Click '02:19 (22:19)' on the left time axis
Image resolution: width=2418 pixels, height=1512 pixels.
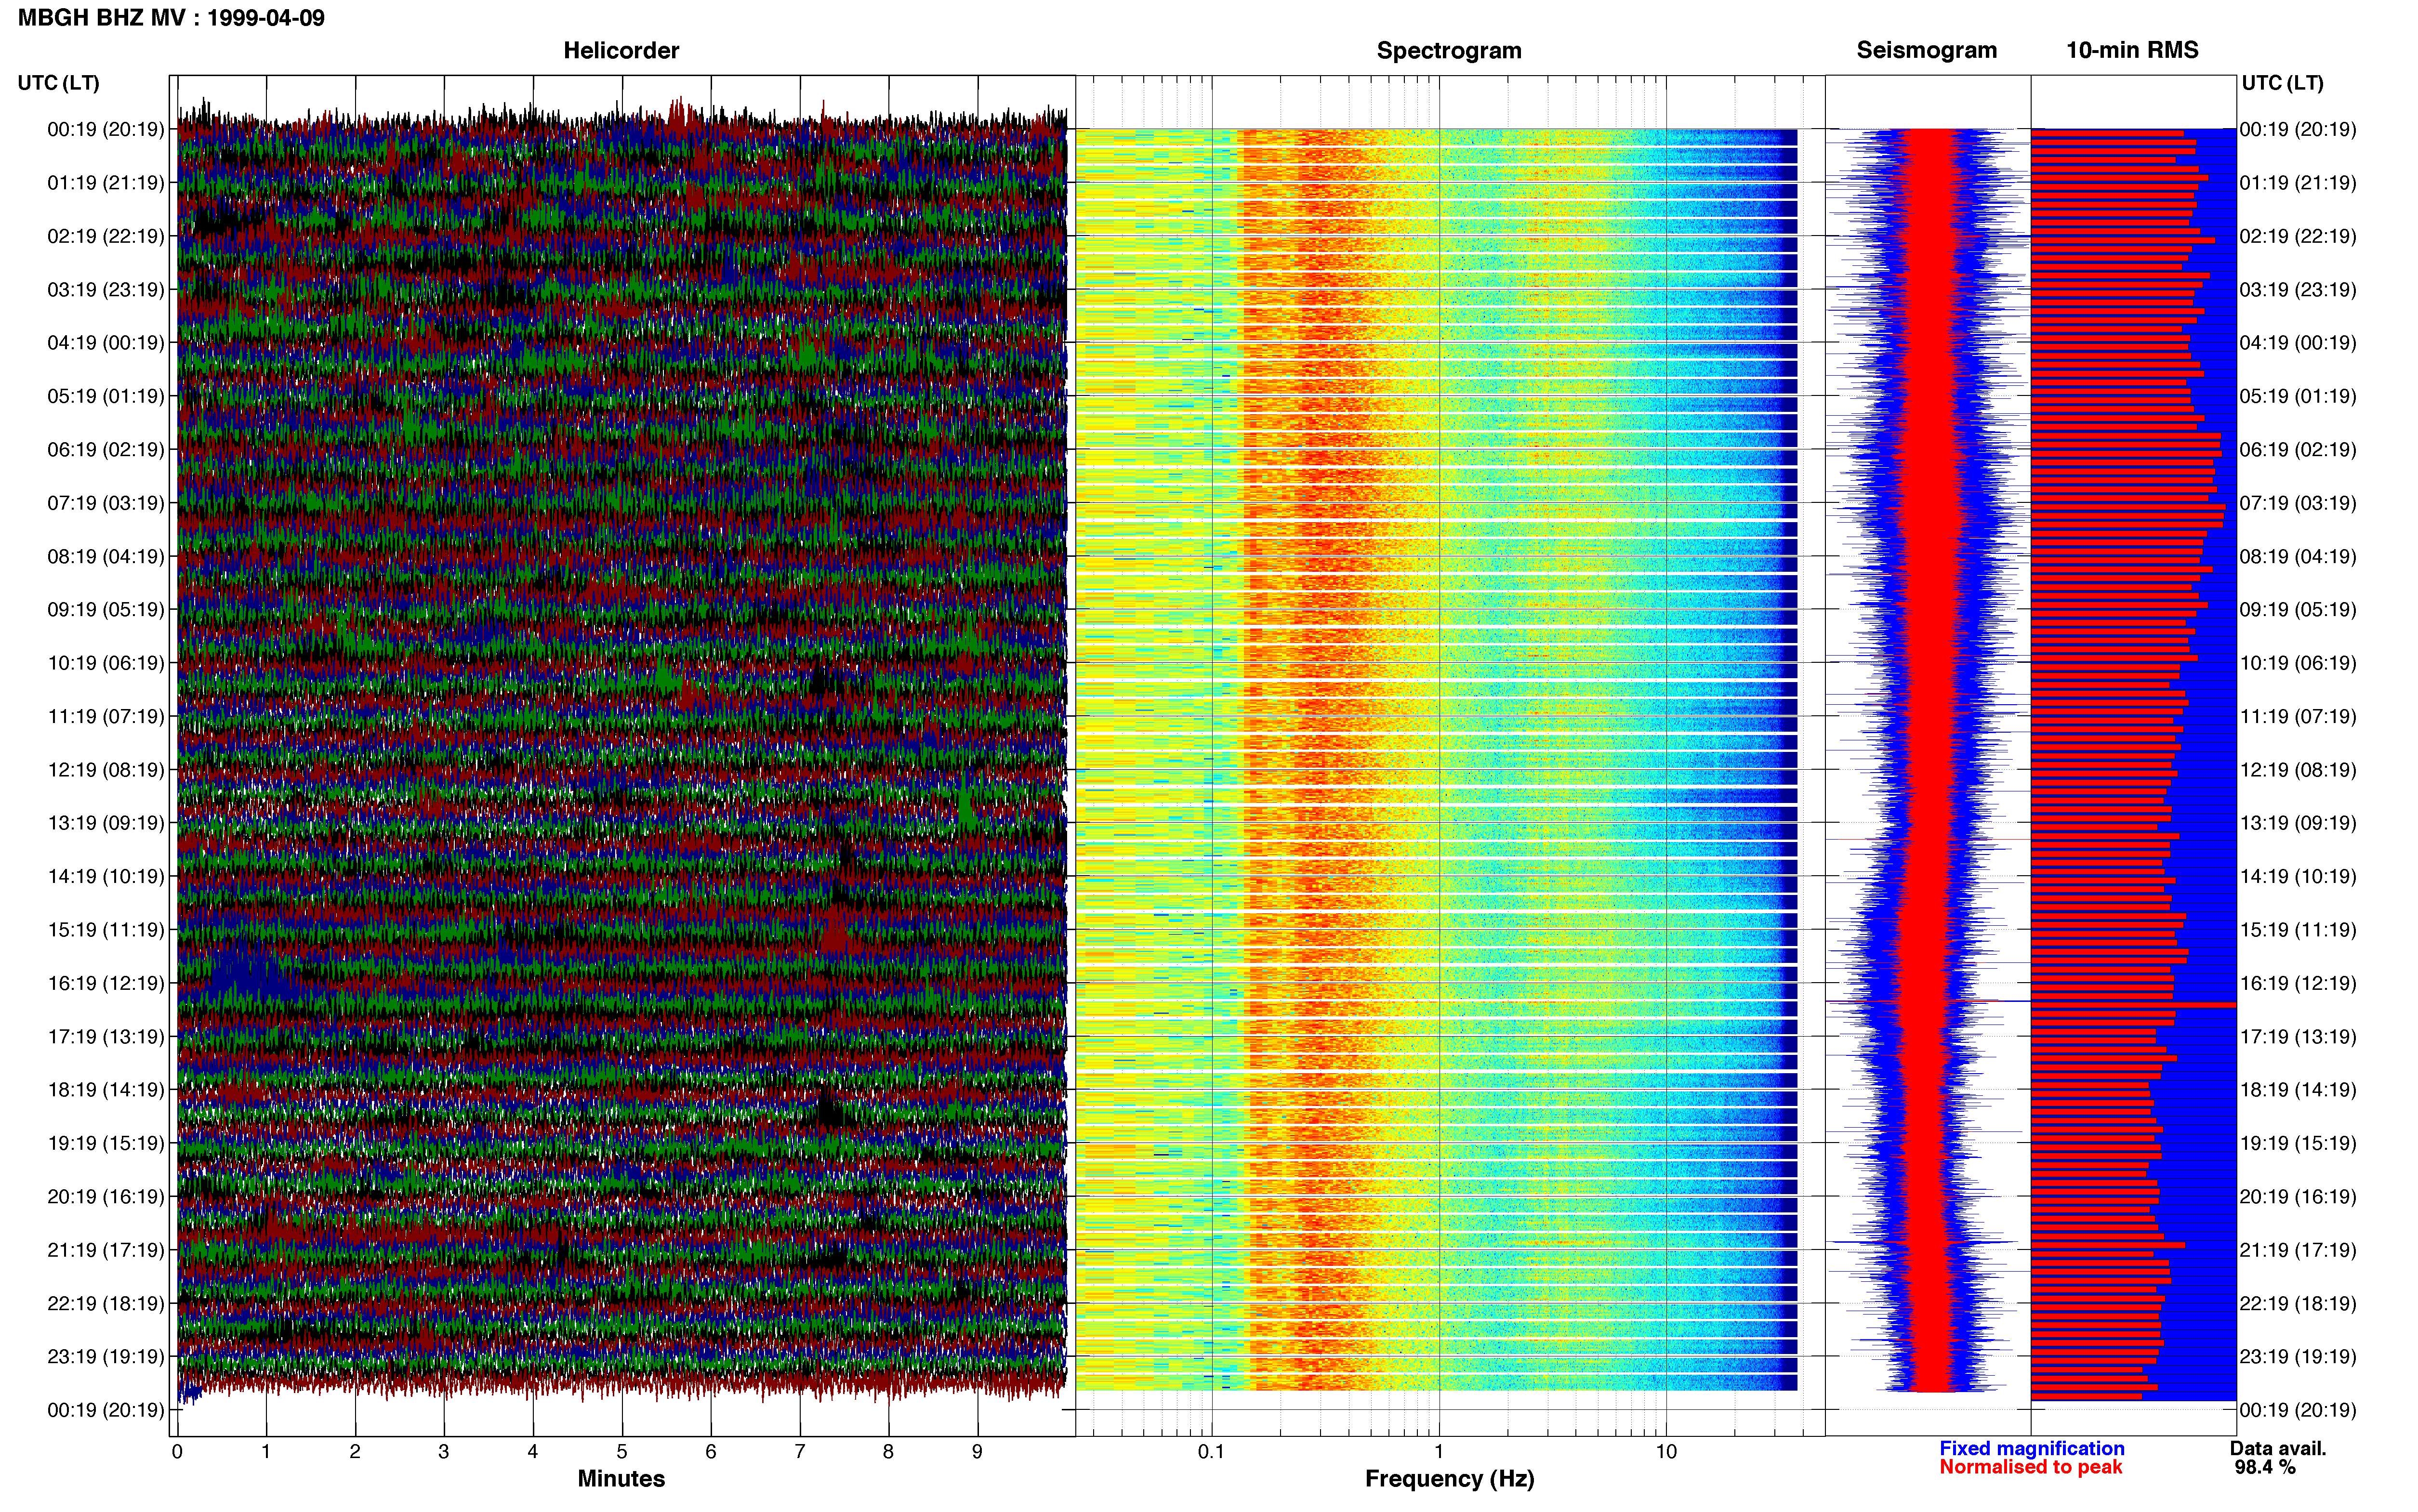click(106, 236)
